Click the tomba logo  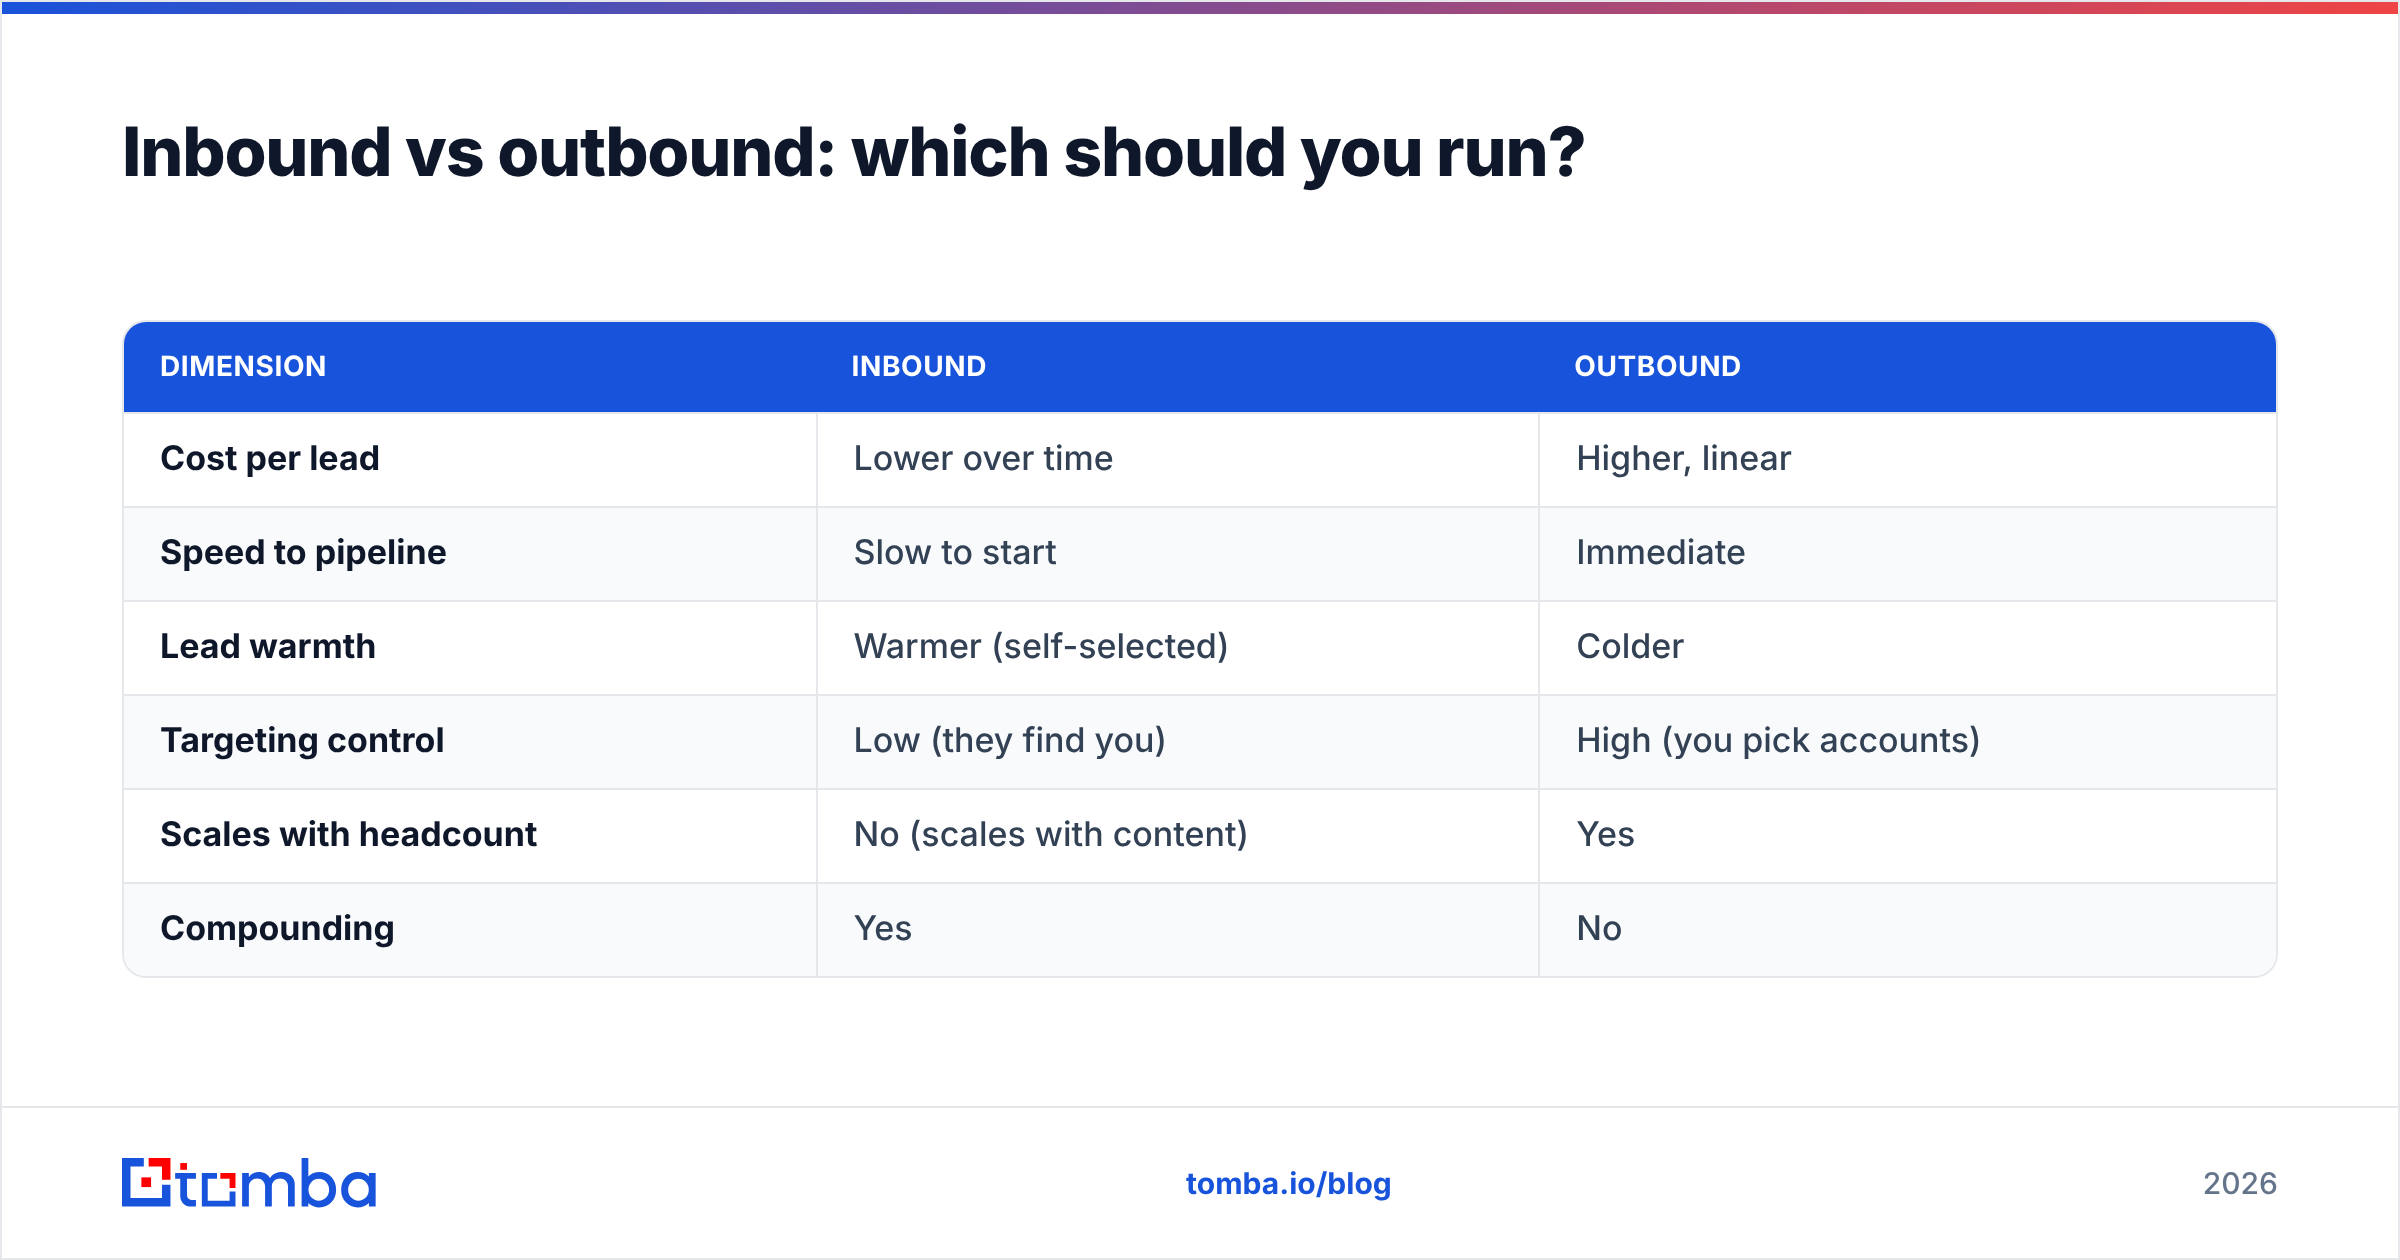[x=249, y=1183]
